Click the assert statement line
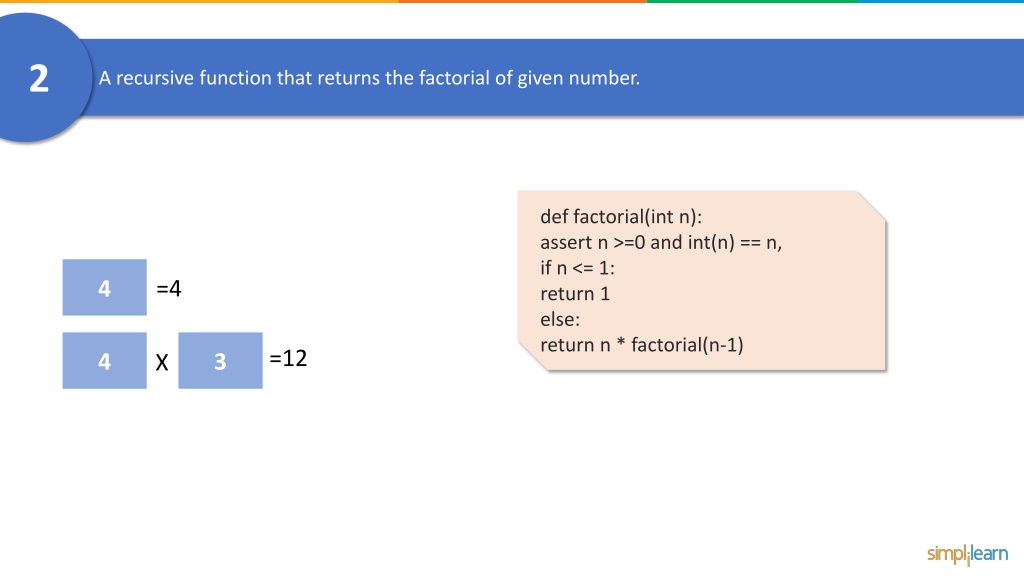1024x576 pixels. point(661,242)
